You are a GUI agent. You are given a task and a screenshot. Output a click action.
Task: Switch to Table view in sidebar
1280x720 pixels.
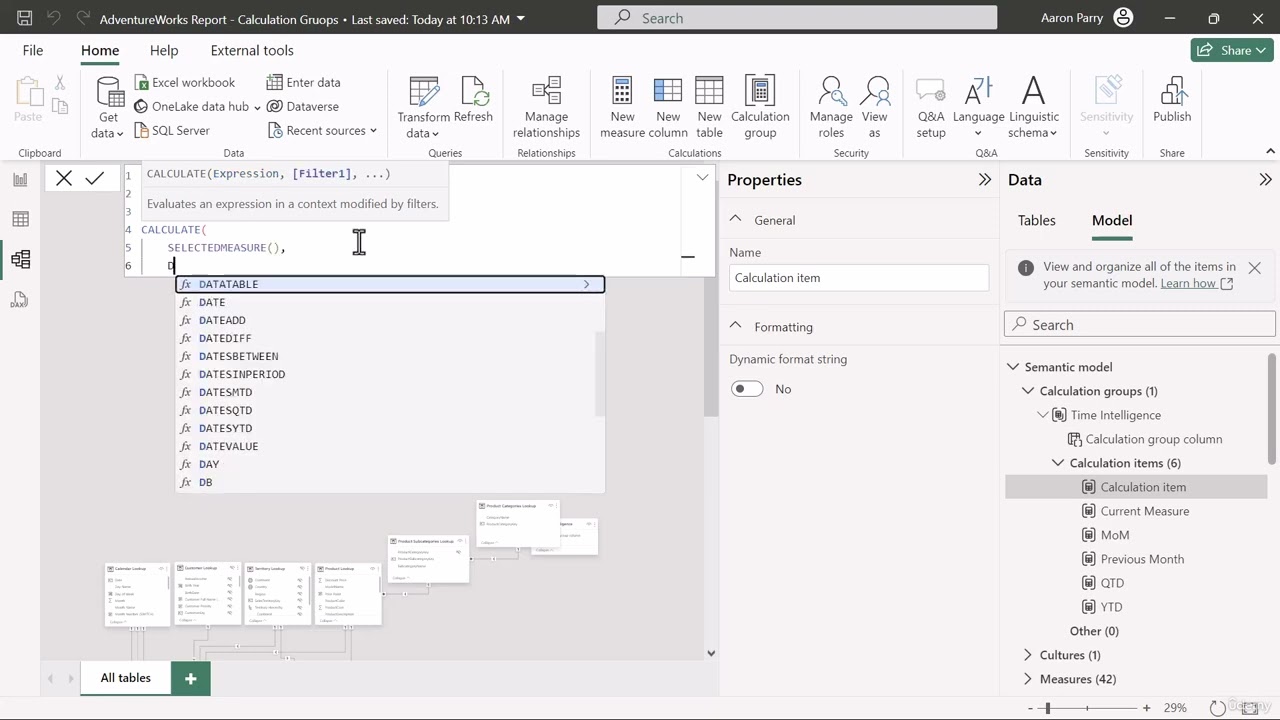(x=20, y=219)
